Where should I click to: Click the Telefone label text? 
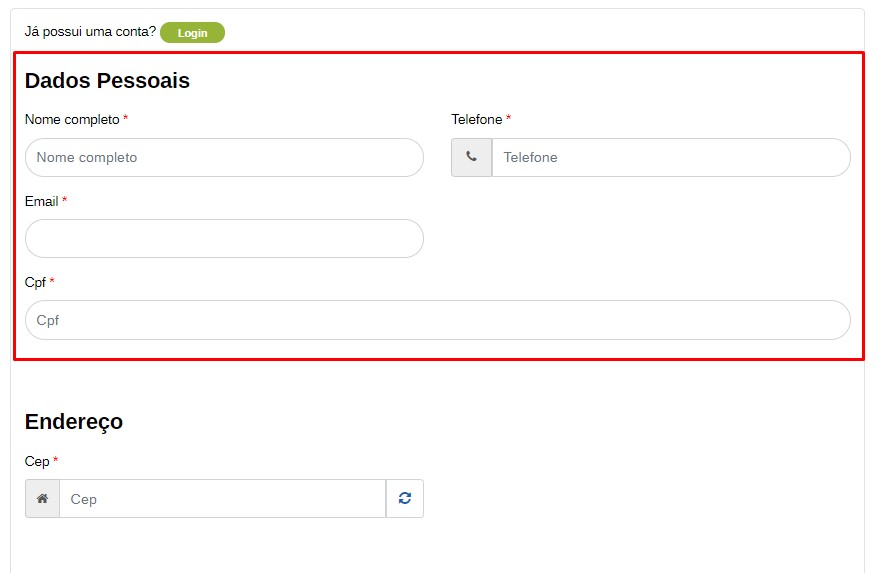[476, 120]
